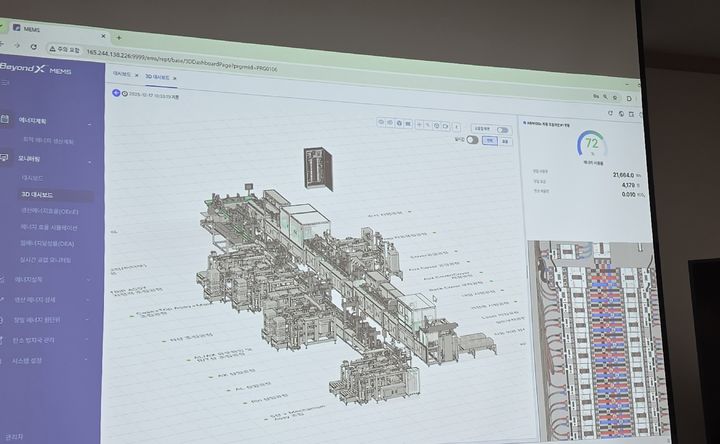Close the 3D 대시보드 tab

(175, 77)
